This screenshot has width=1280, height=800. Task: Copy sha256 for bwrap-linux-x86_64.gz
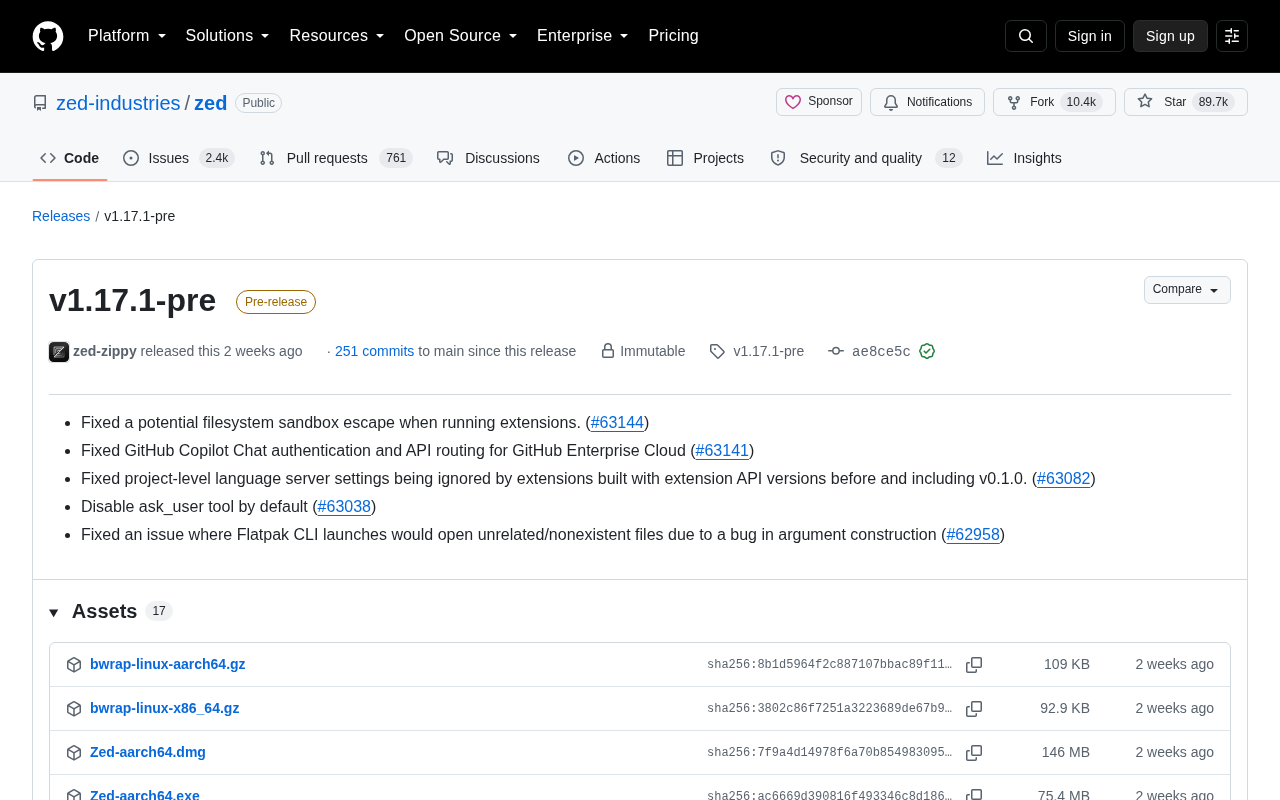[974, 709]
